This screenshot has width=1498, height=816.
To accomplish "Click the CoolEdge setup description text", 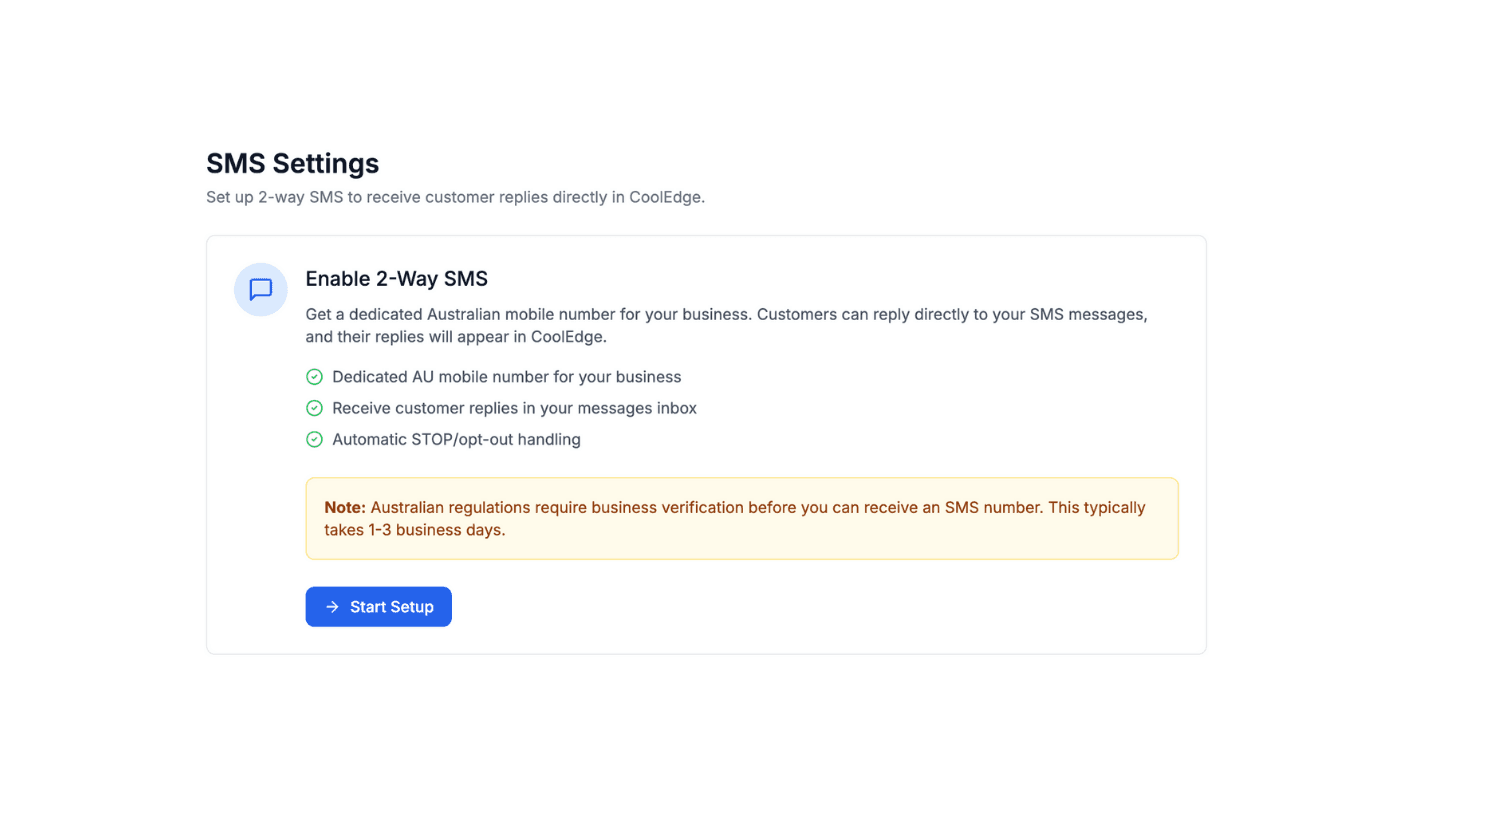I will (455, 197).
